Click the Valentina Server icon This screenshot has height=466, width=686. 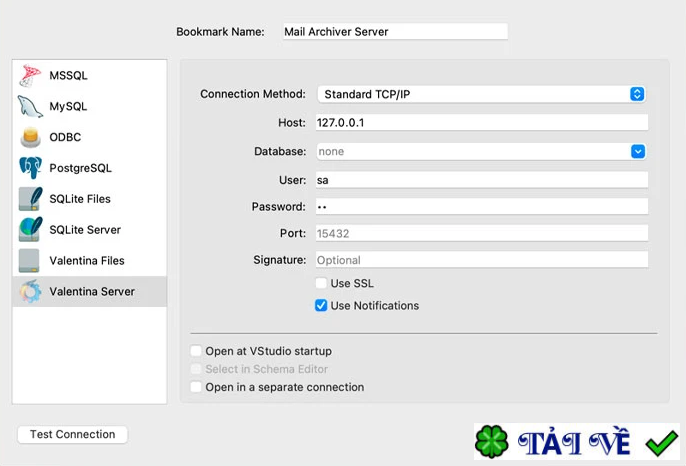[x=30, y=291]
